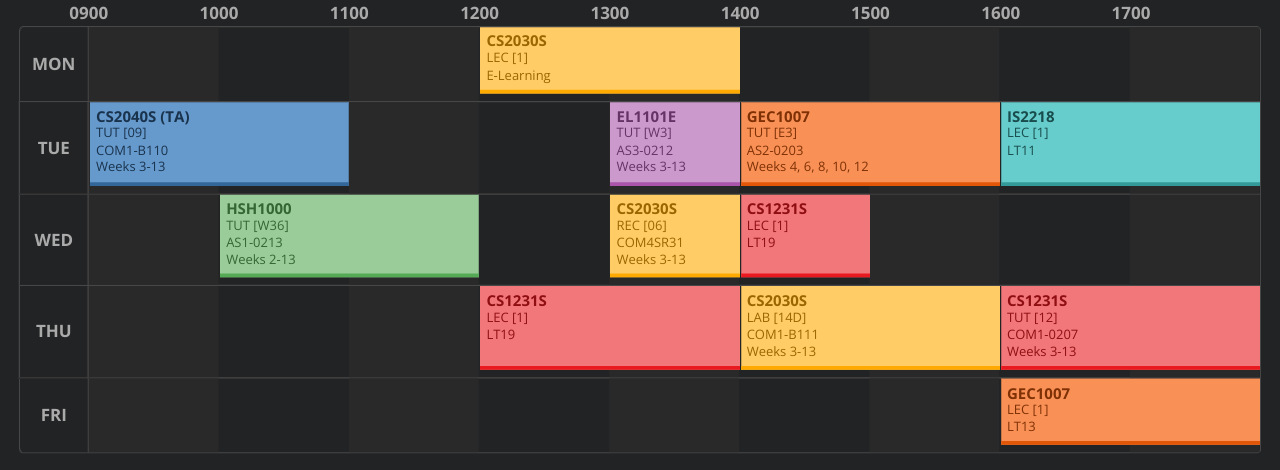Click the GEC1007 tutorial E3 on Tuesday

pos(870,143)
